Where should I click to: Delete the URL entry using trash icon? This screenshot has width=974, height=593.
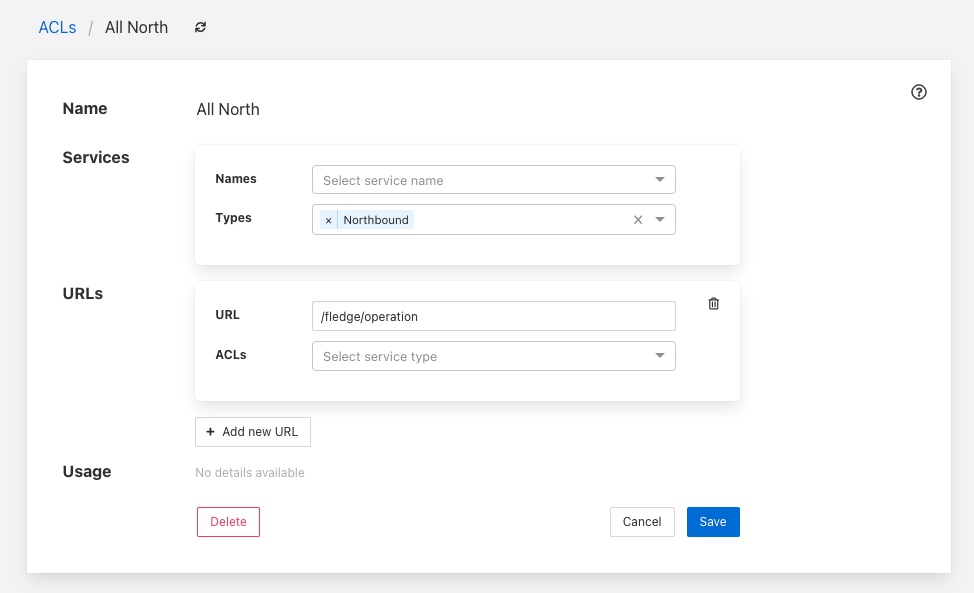(x=713, y=304)
